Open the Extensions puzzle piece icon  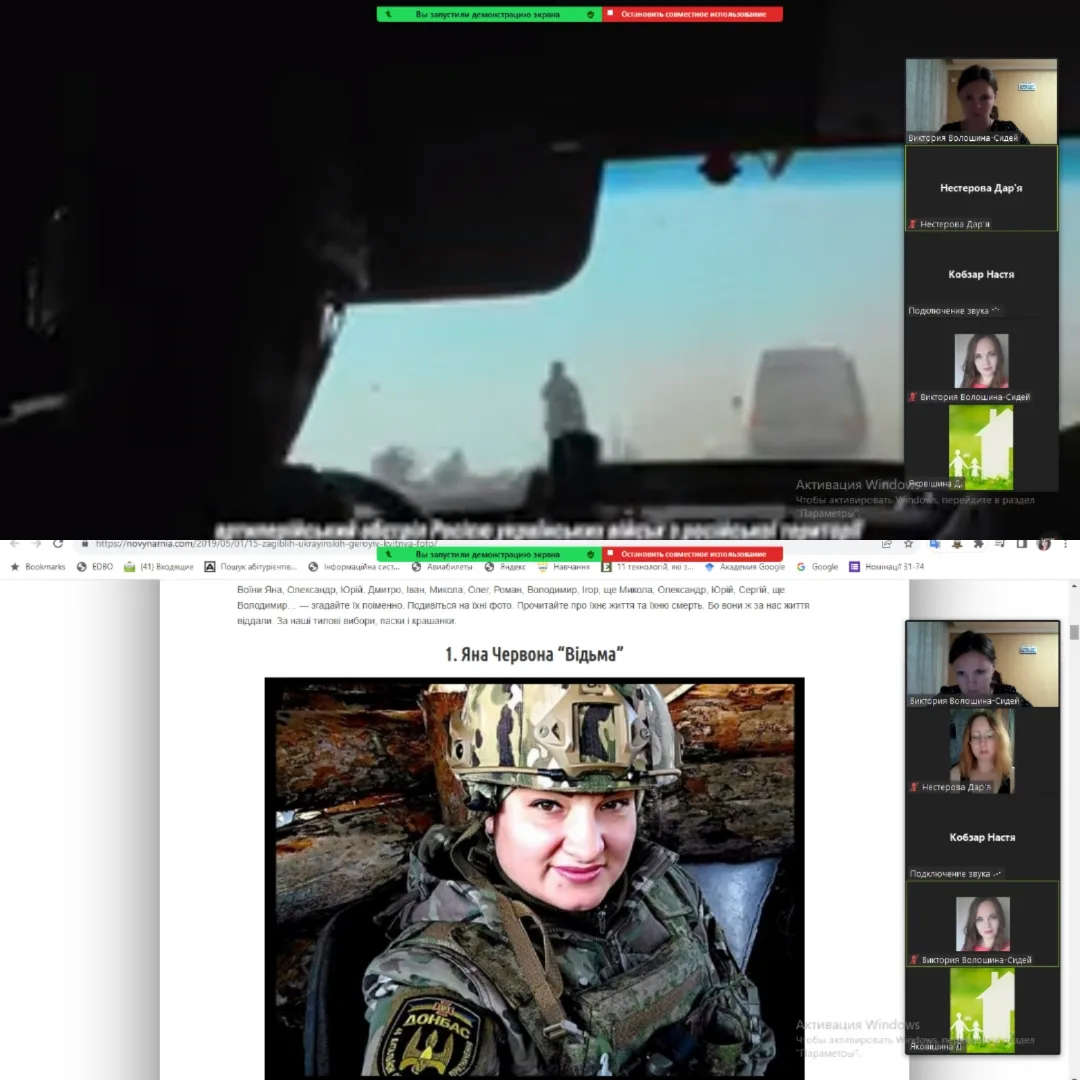pyautogui.click(x=978, y=544)
